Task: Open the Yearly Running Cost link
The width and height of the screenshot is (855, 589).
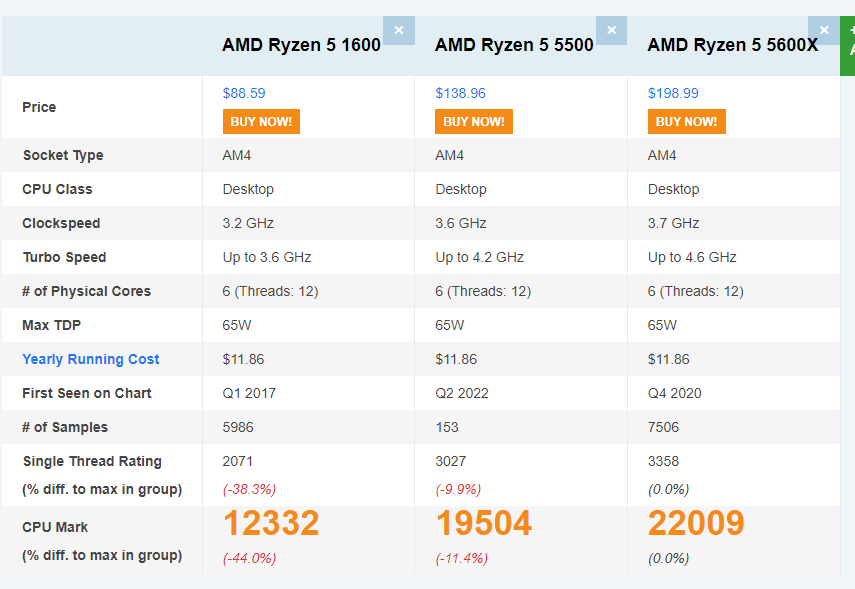Action: pos(91,359)
